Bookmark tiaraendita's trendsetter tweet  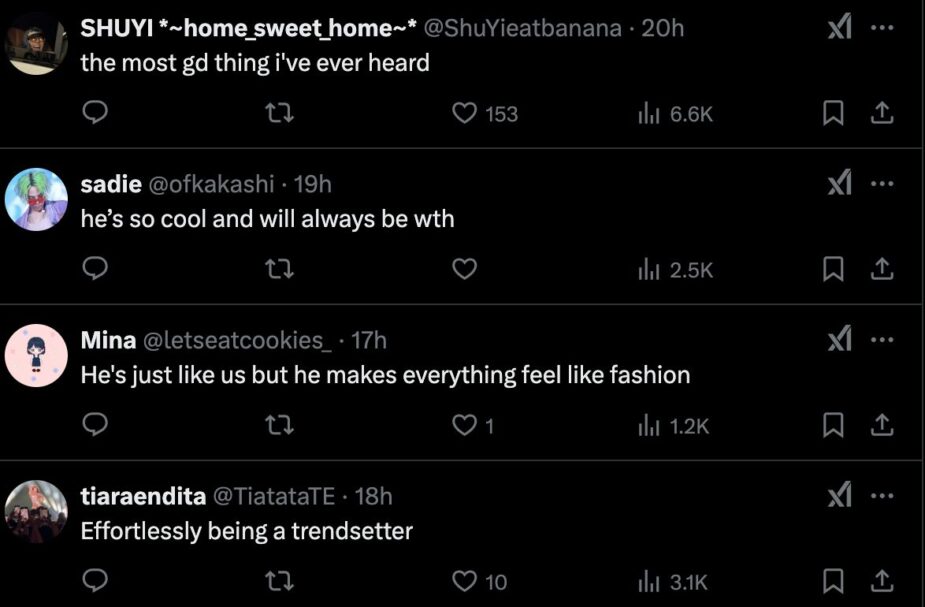(832, 581)
